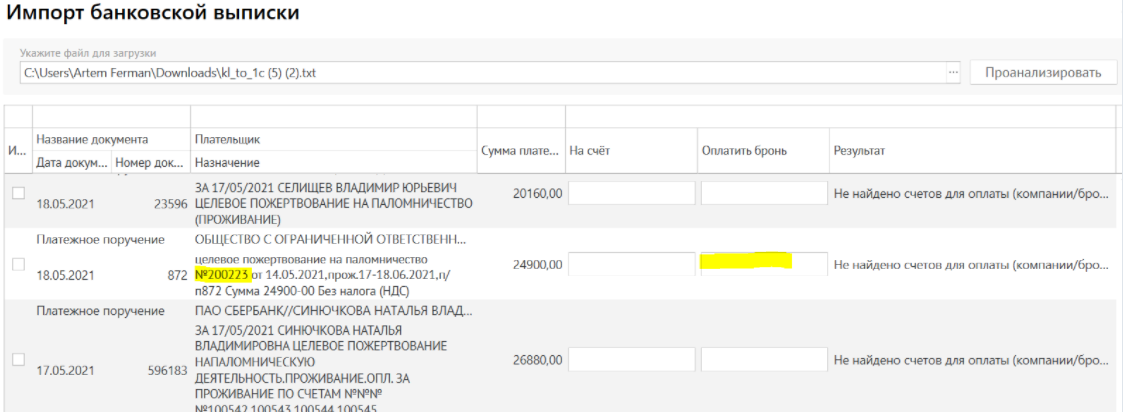Viewport: 1124px width, 412px height.
Task: Click the На счёт field for 20160,00 payment
Action: (x=632, y=194)
